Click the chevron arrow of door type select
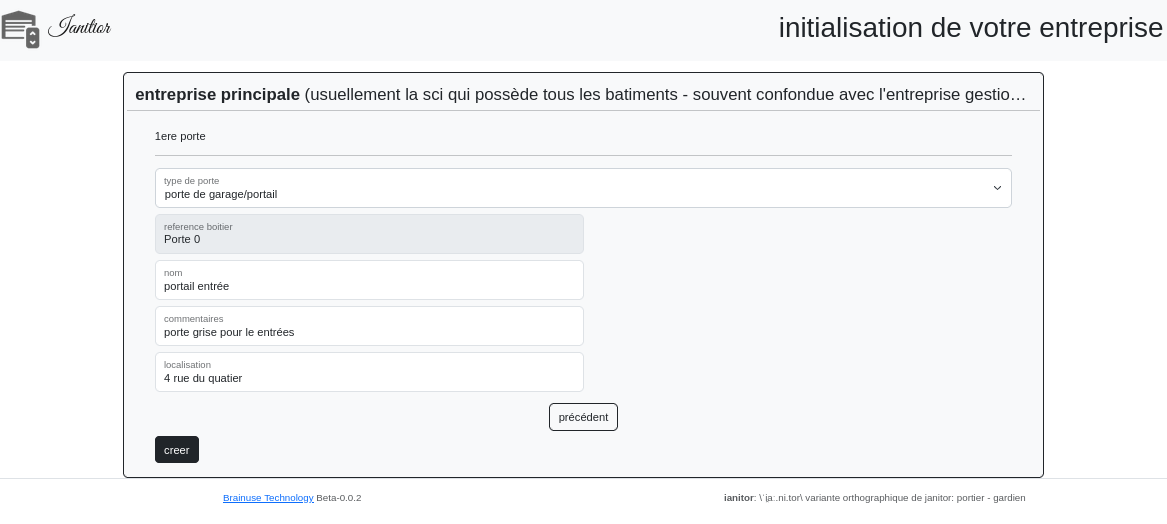This screenshot has height=524, width=1167. click(996, 188)
